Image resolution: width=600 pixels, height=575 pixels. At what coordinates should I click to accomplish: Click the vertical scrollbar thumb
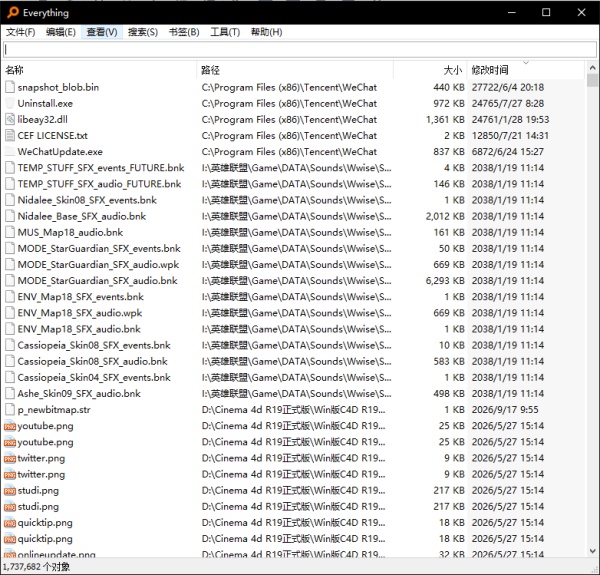(x=592, y=80)
